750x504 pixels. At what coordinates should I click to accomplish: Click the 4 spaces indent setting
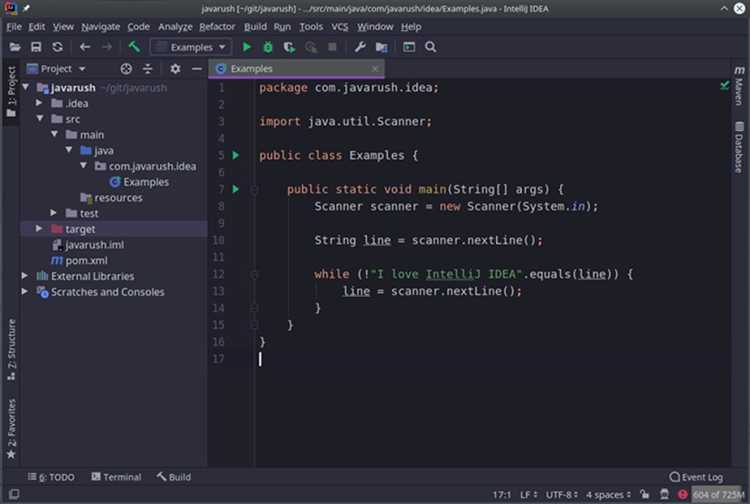pyautogui.click(x=608, y=494)
